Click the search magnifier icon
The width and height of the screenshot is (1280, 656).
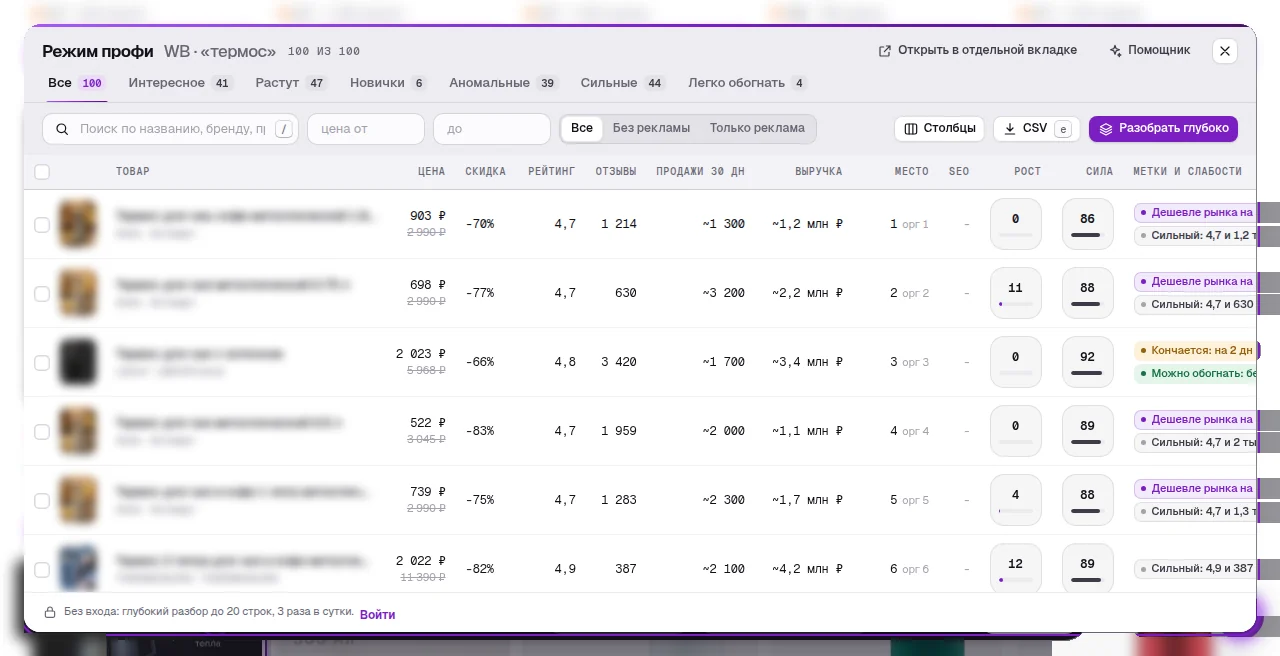(x=62, y=129)
